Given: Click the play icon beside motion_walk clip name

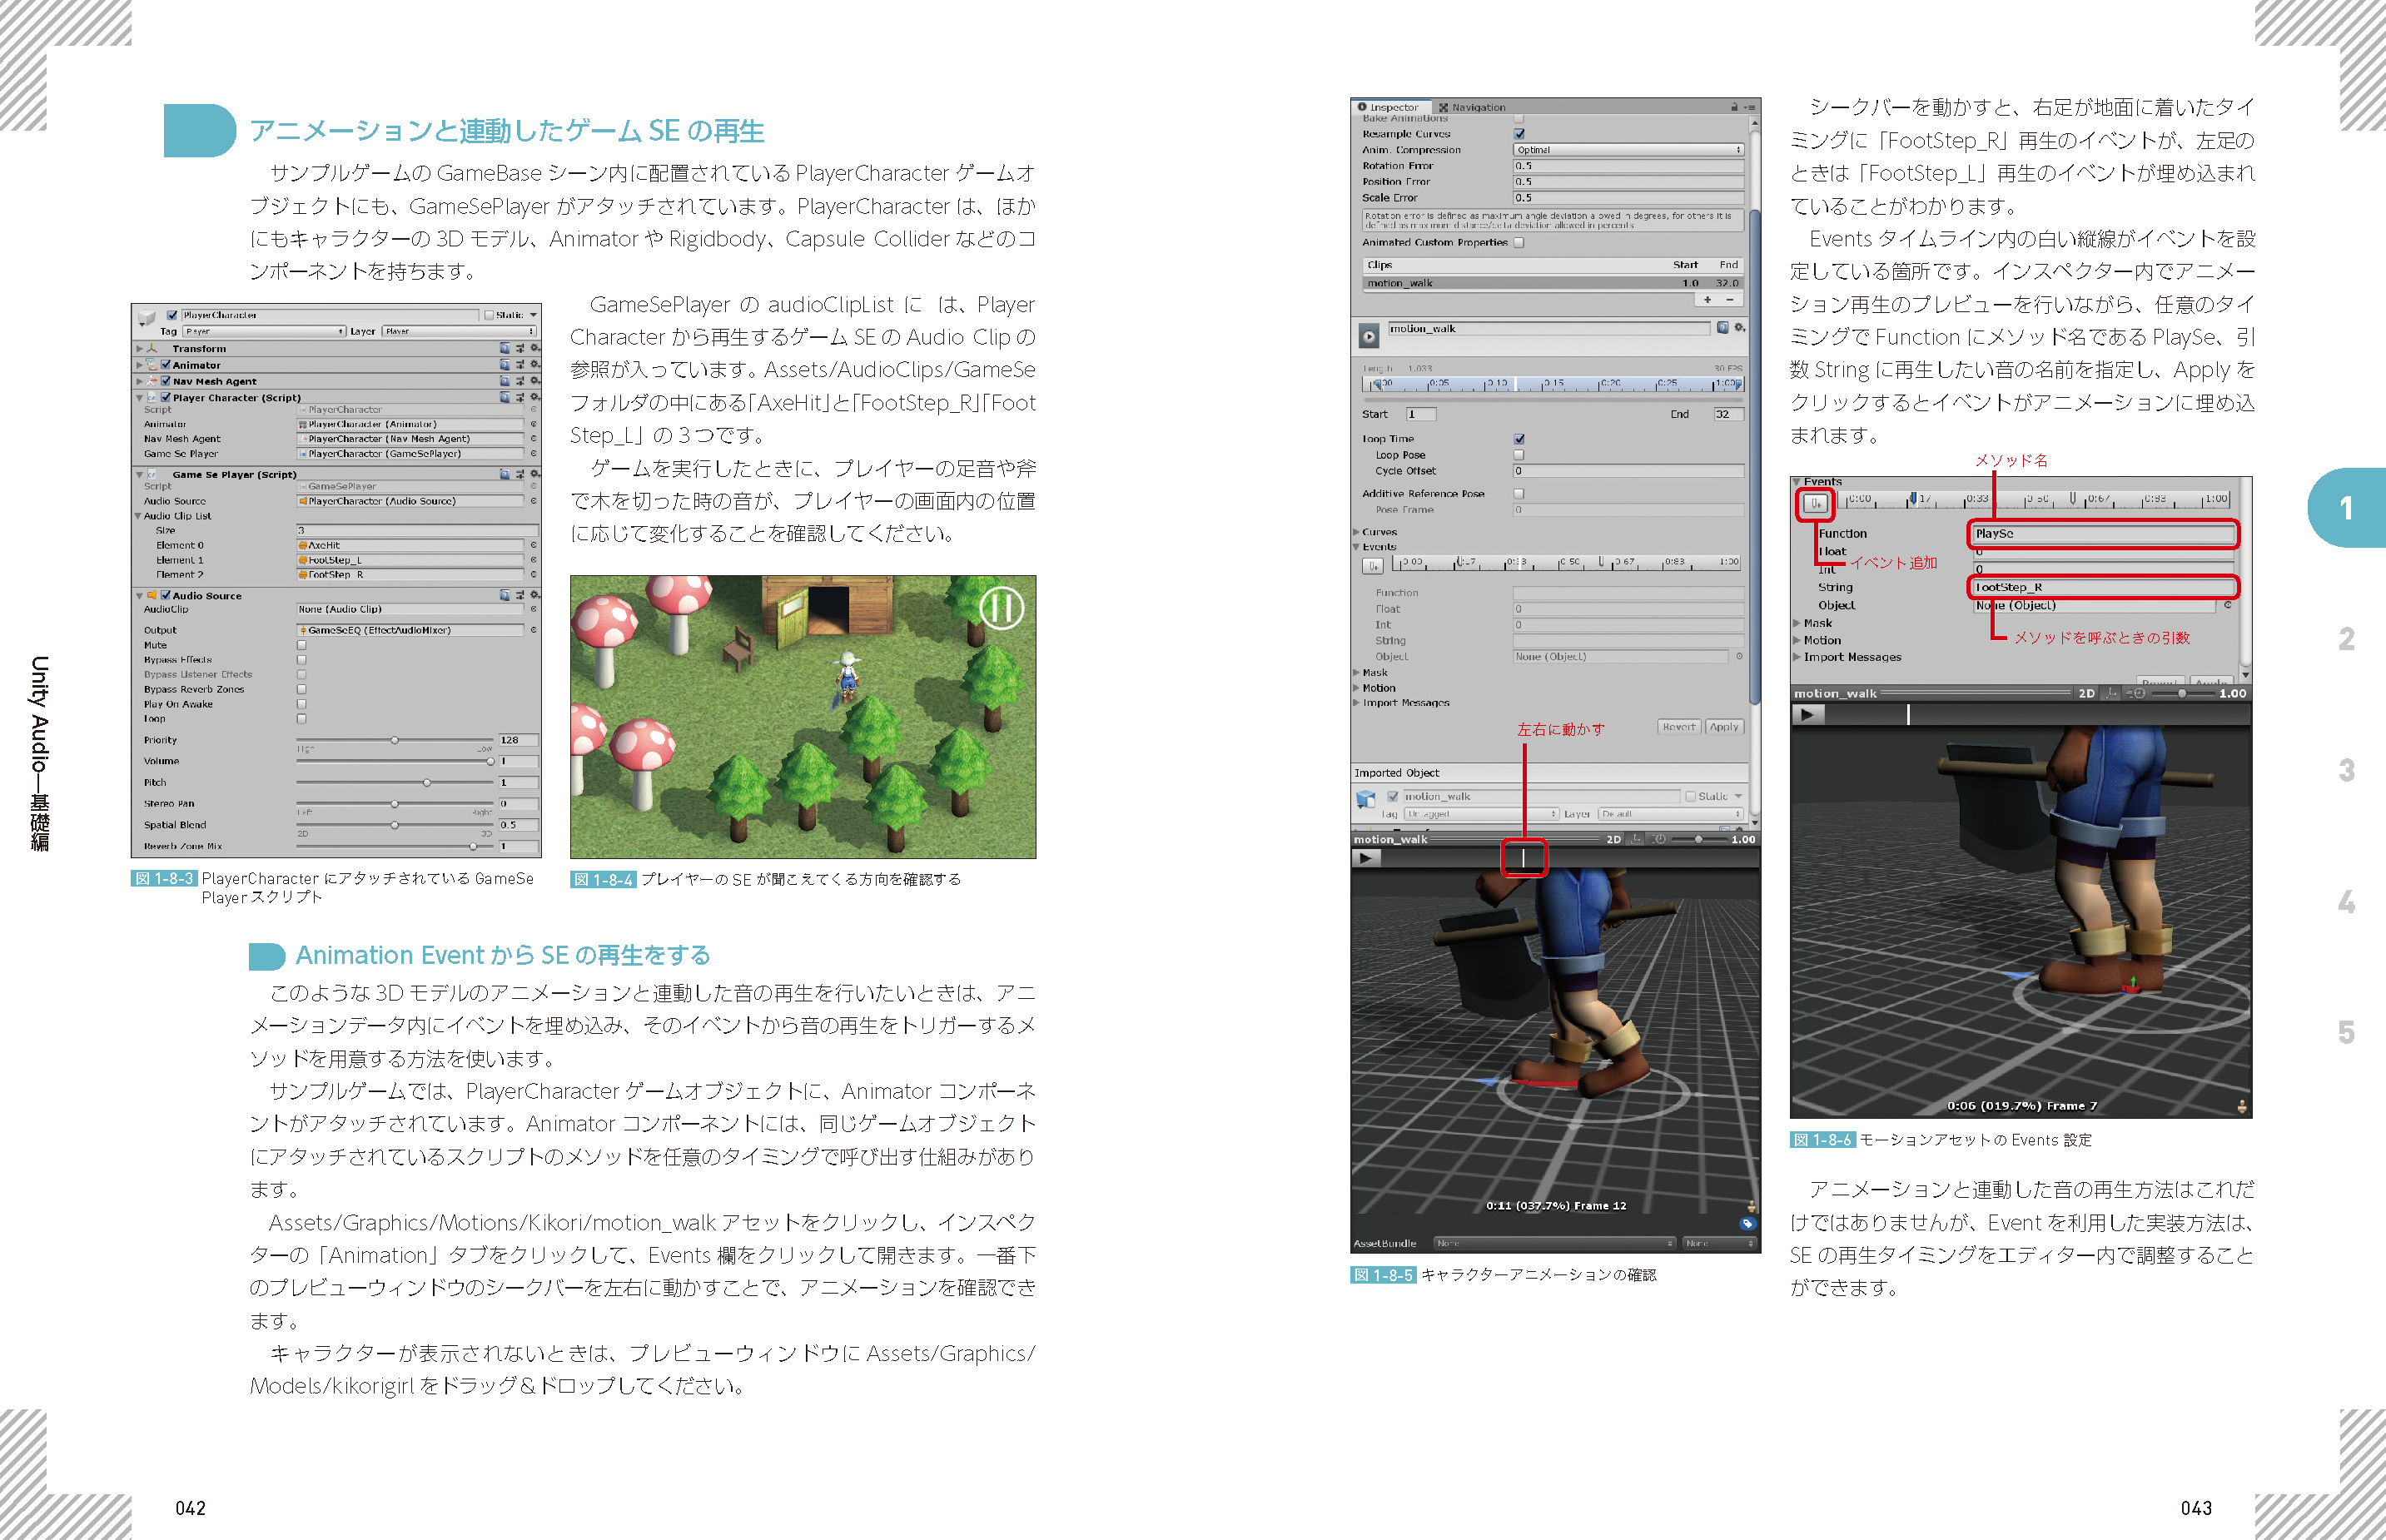Looking at the screenshot, I should click(1369, 336).
